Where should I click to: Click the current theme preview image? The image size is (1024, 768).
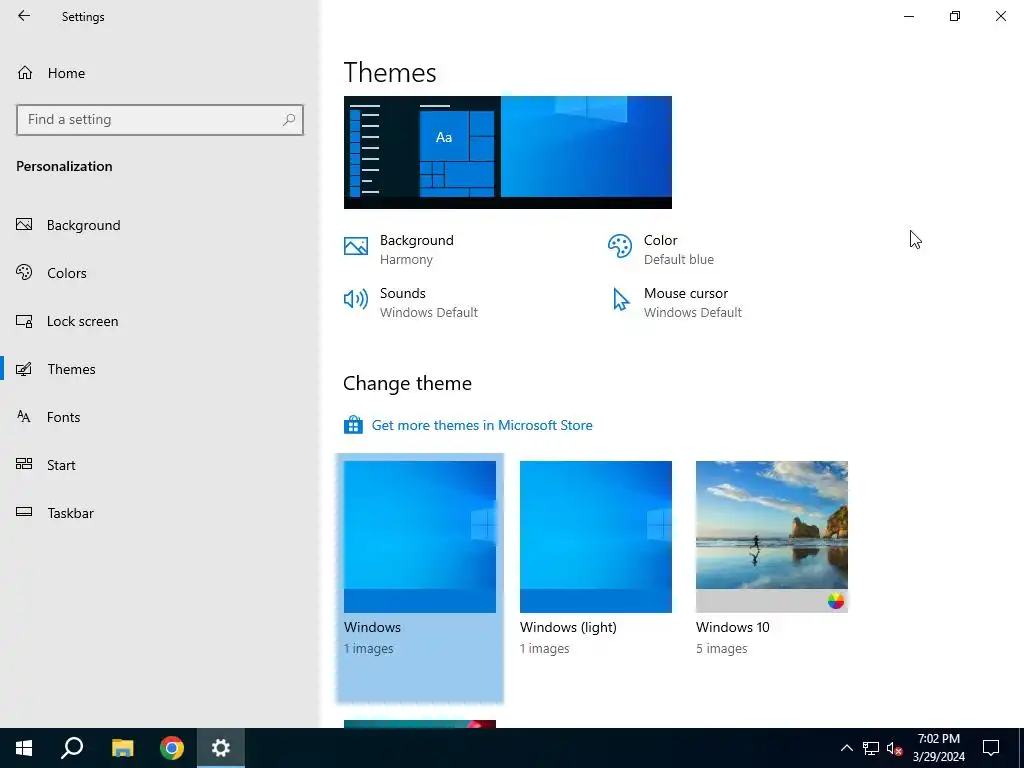pos(507,152)
